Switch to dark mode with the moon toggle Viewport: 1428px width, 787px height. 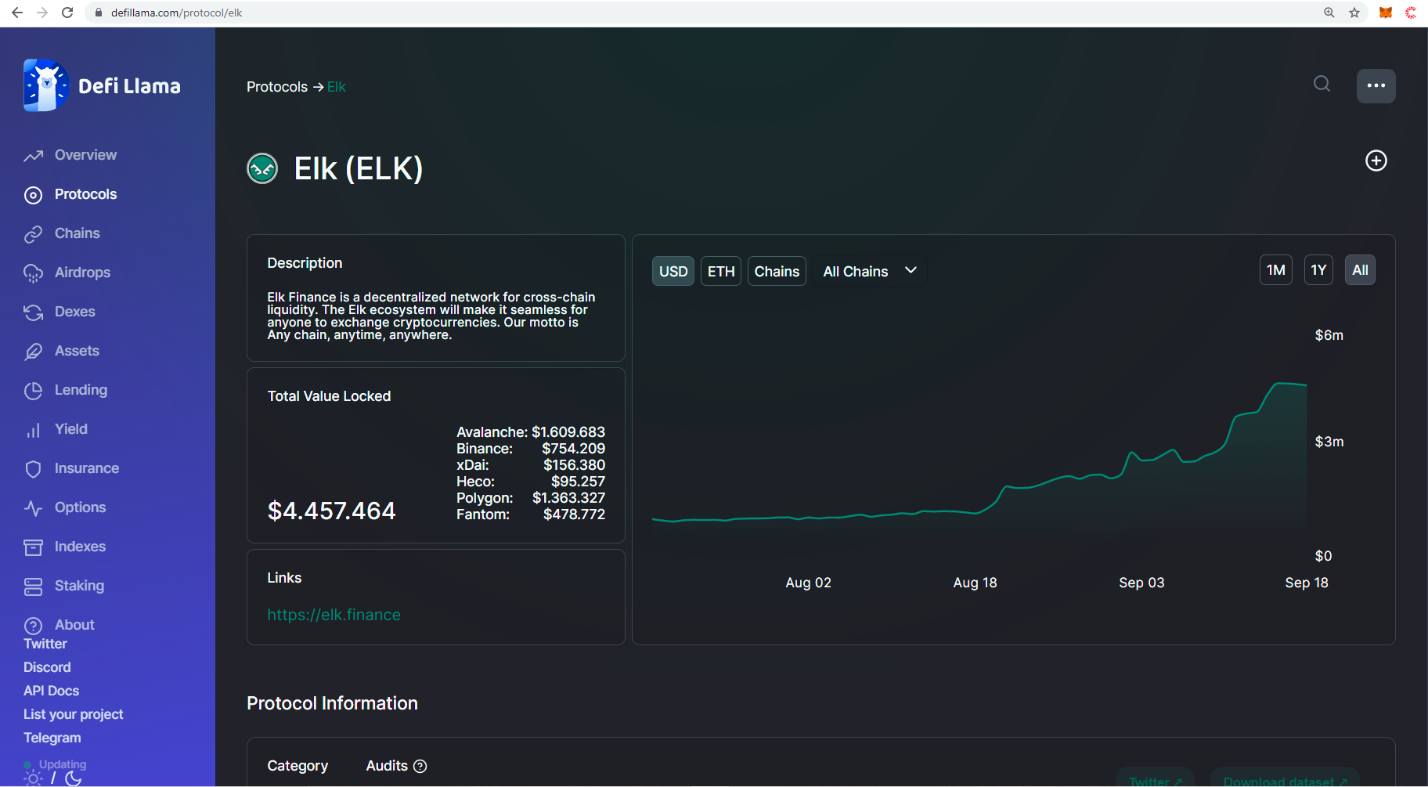pos(73,779)
